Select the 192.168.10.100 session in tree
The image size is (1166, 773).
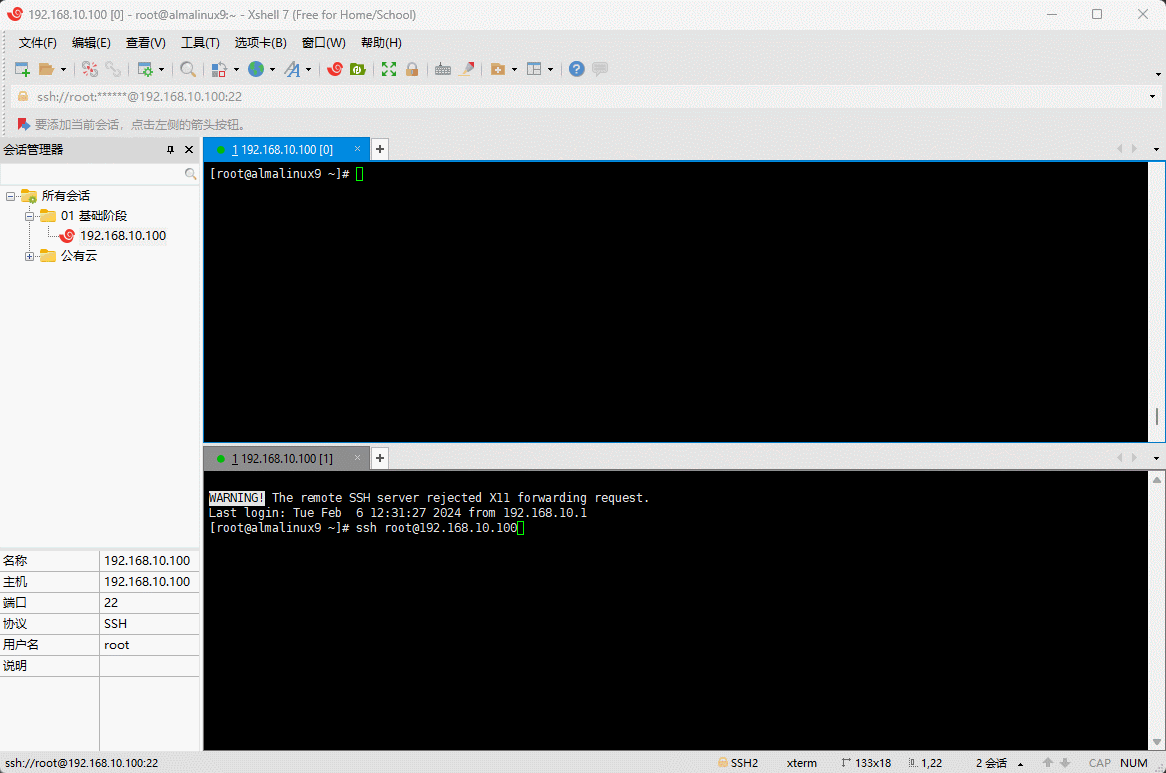122,236
